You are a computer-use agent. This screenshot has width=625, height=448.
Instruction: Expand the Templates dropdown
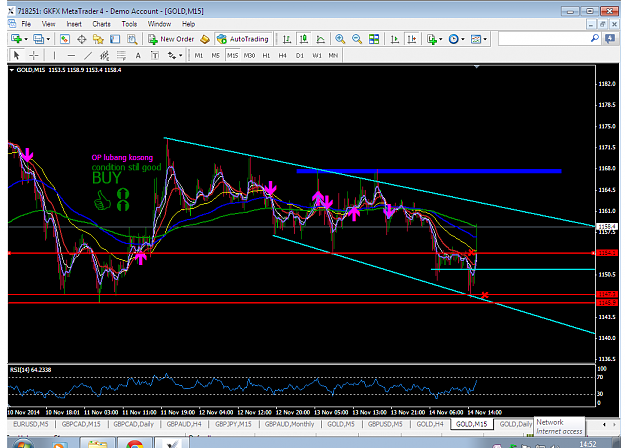[x=485, y=39]
